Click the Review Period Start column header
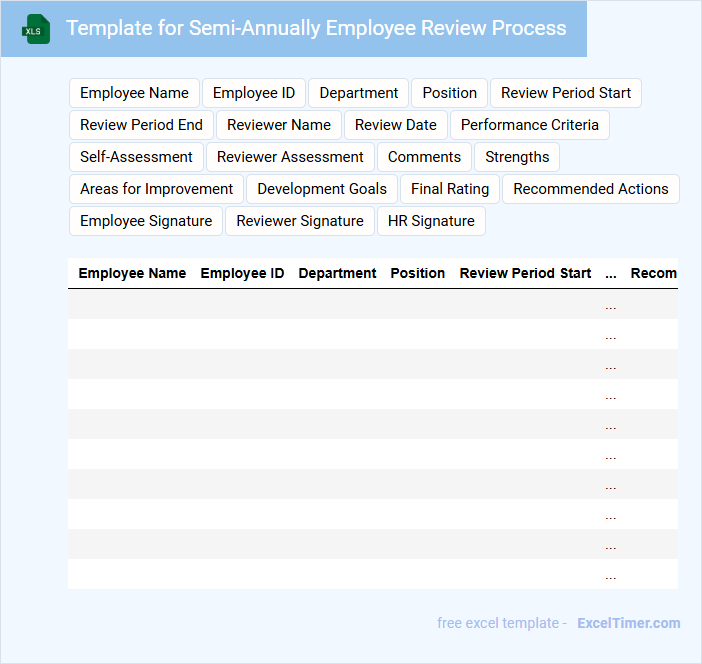 [525, 273]
